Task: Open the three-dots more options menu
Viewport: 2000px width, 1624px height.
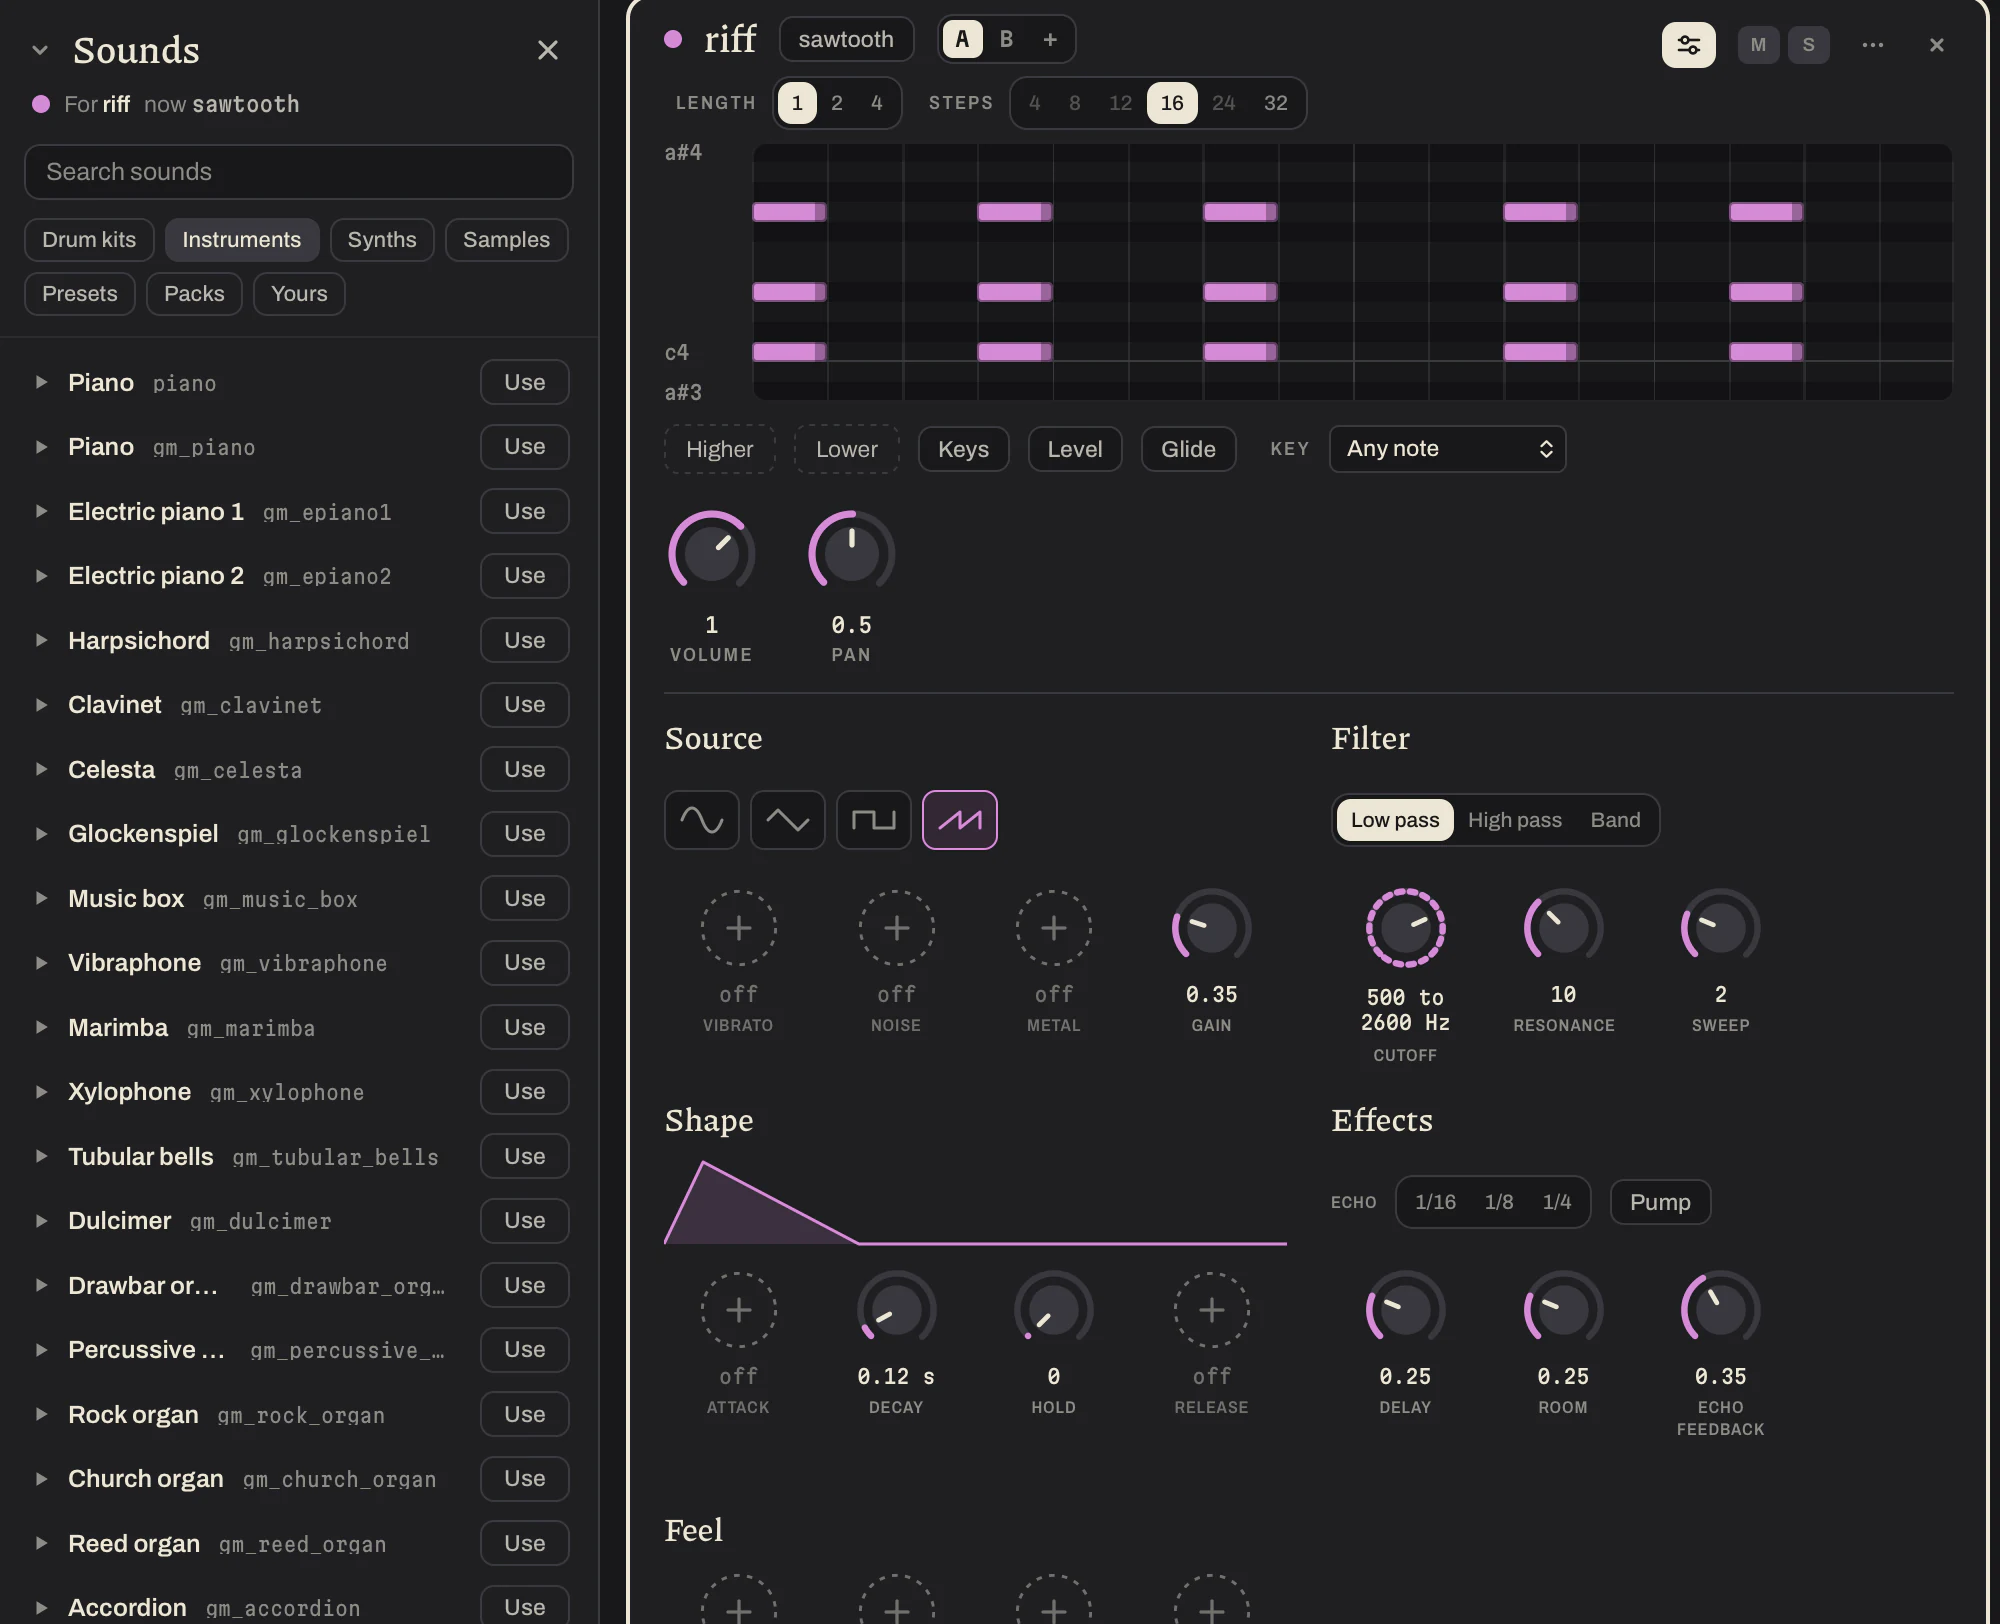Action: (x=1873, y=45)
